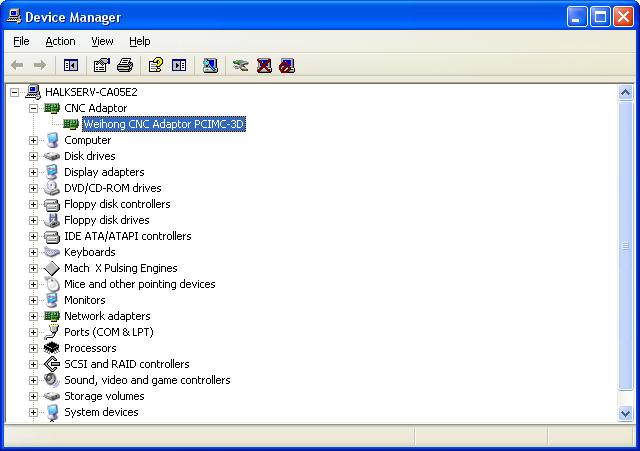
Task: Click the Help toolbar icon
Action: (155, 66)
